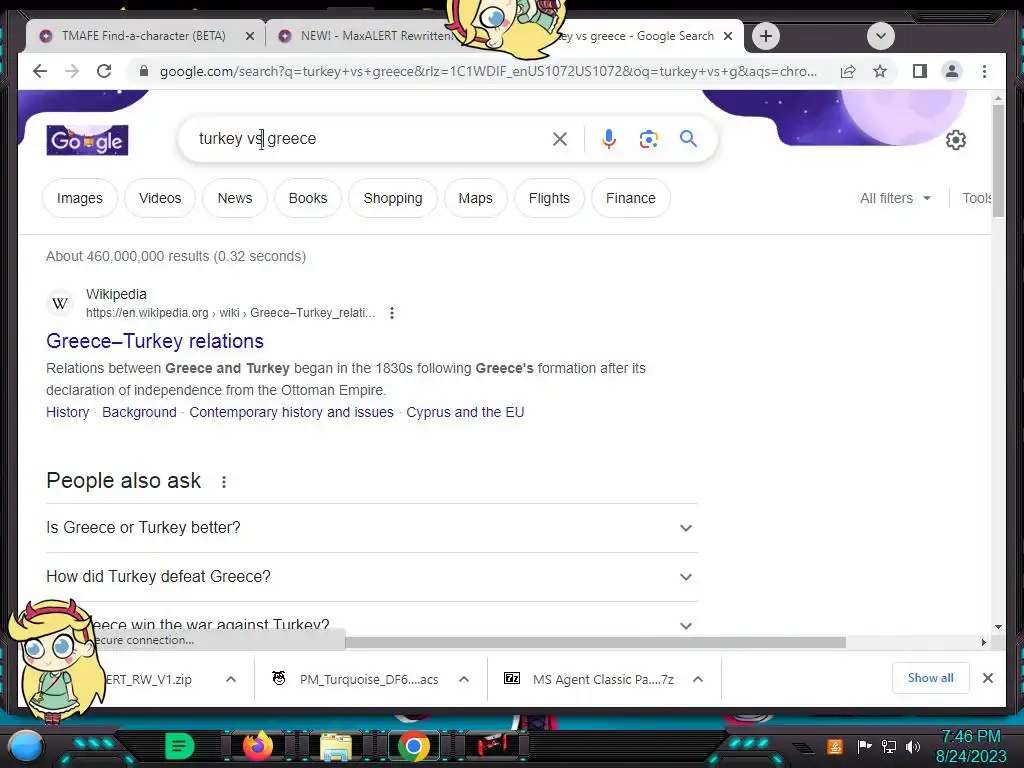Click the Google Doodle logo
The width and height of the screenshot is (1024, 768).
click(x=88, y=140)
